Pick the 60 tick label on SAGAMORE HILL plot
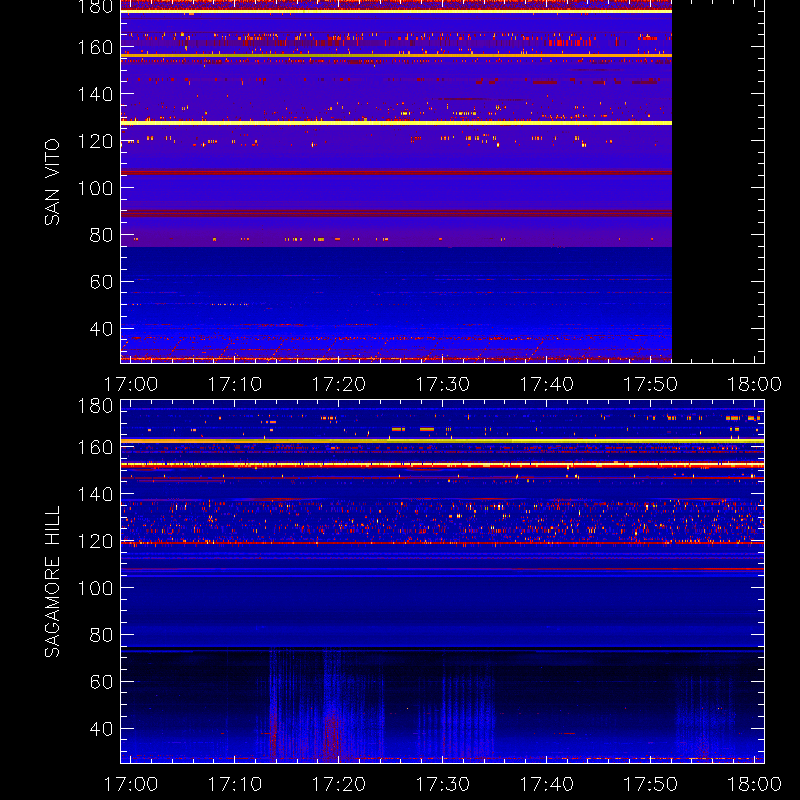This screenshot has height=800, width=800. 101,682
